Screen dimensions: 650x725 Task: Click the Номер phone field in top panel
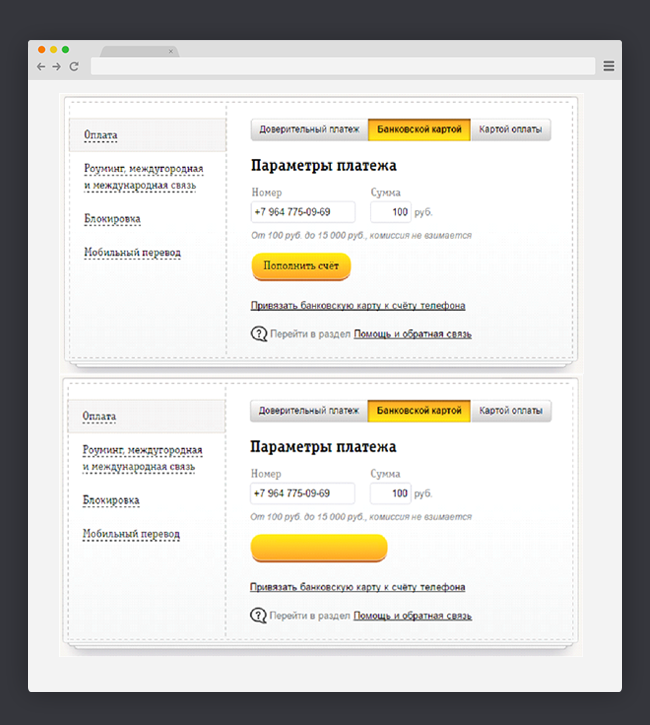point(303,212)
